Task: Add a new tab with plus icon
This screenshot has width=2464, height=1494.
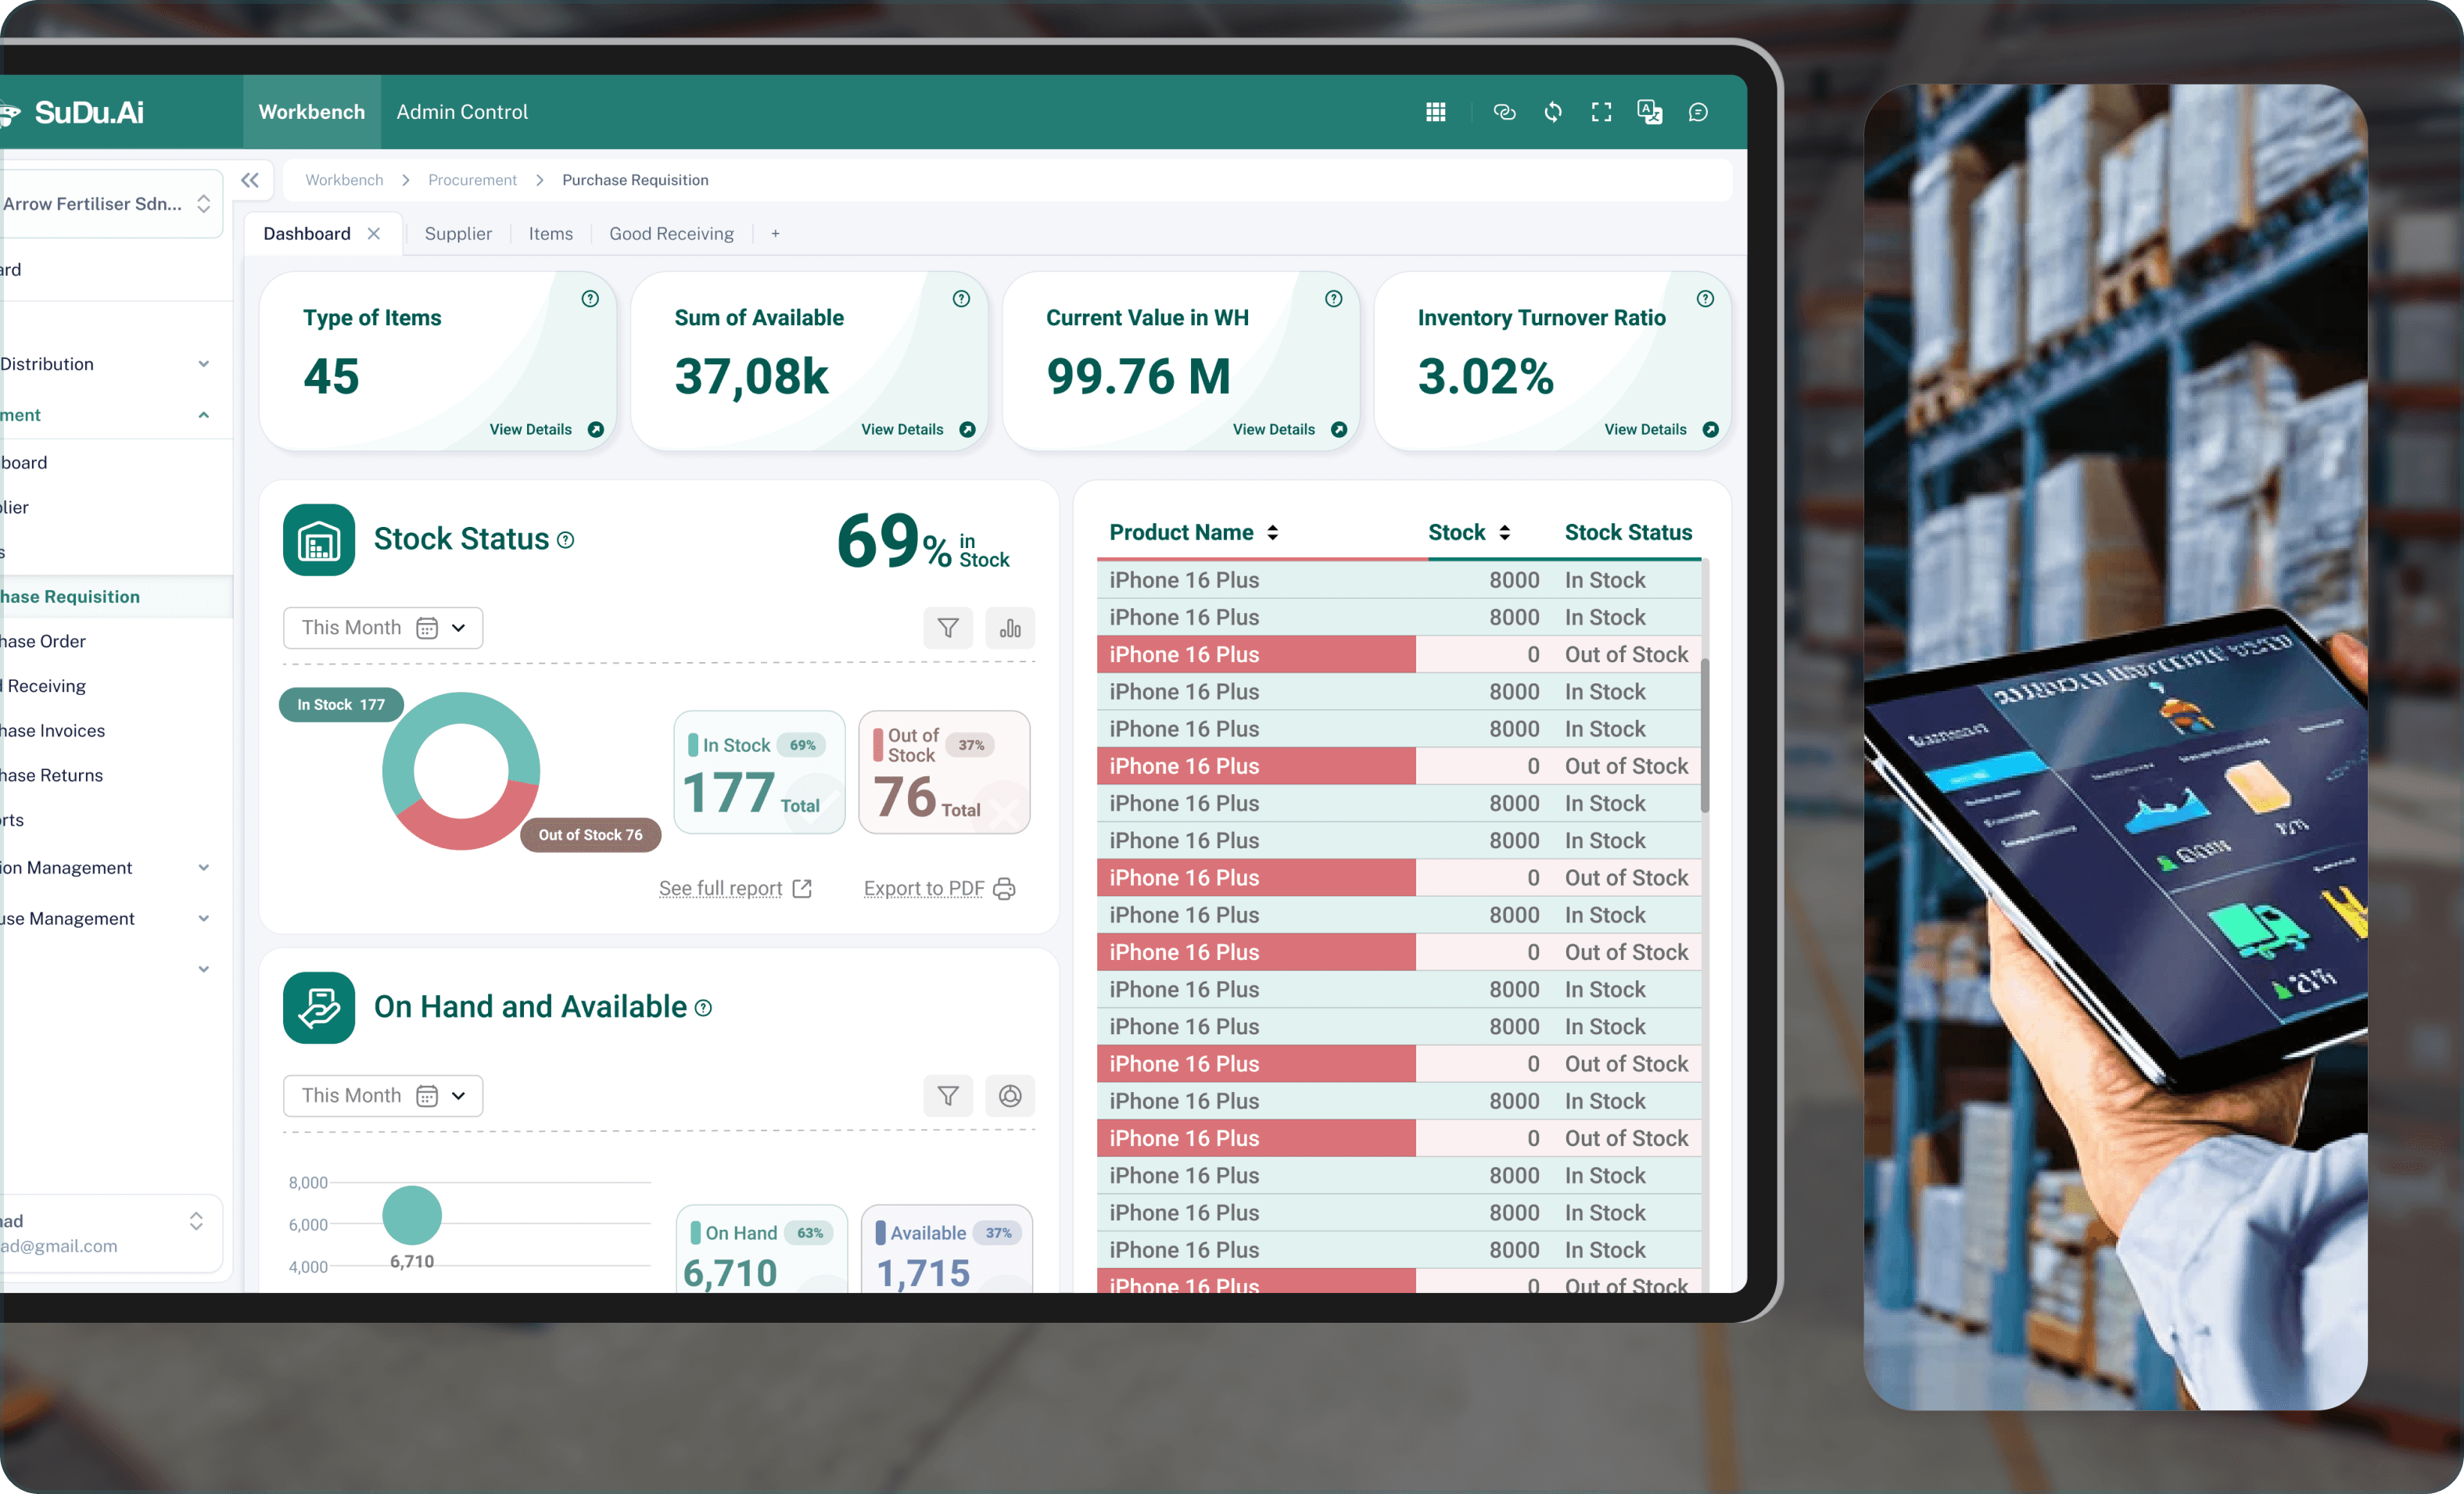Action: (775, 233)
